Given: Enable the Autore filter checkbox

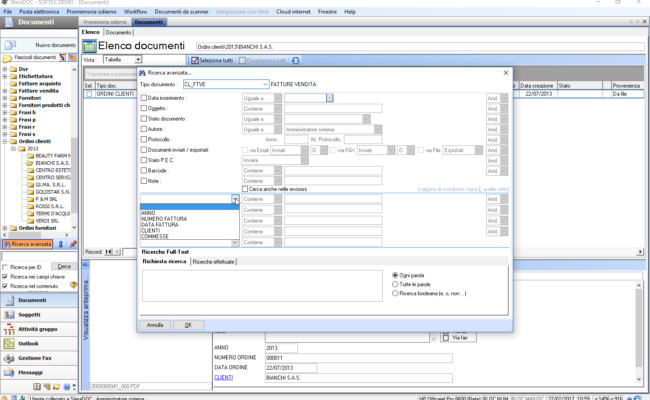Looking at the screenshot, I should [144, 129].
